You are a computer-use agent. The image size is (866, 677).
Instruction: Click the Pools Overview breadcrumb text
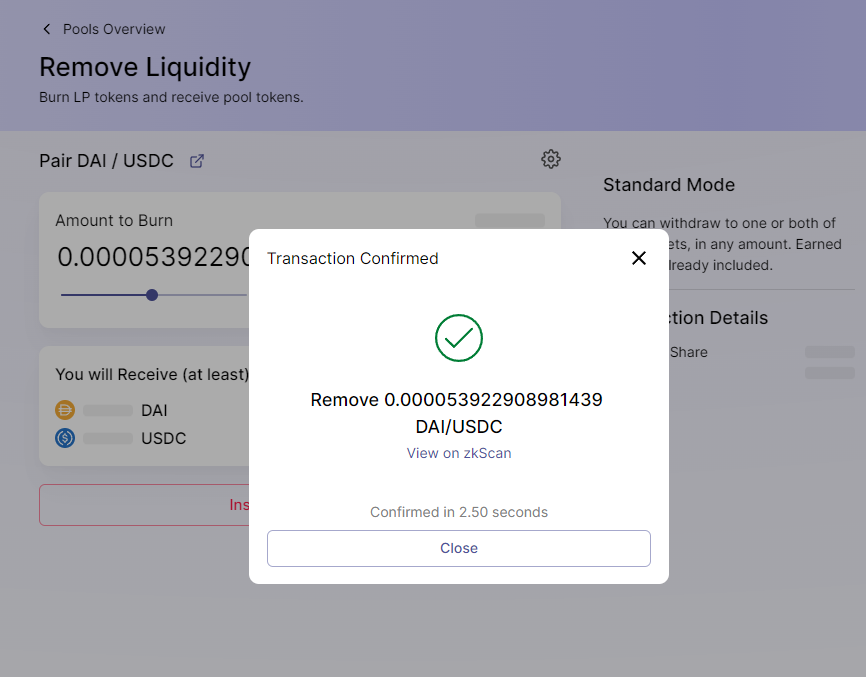[x=114, y=29]
